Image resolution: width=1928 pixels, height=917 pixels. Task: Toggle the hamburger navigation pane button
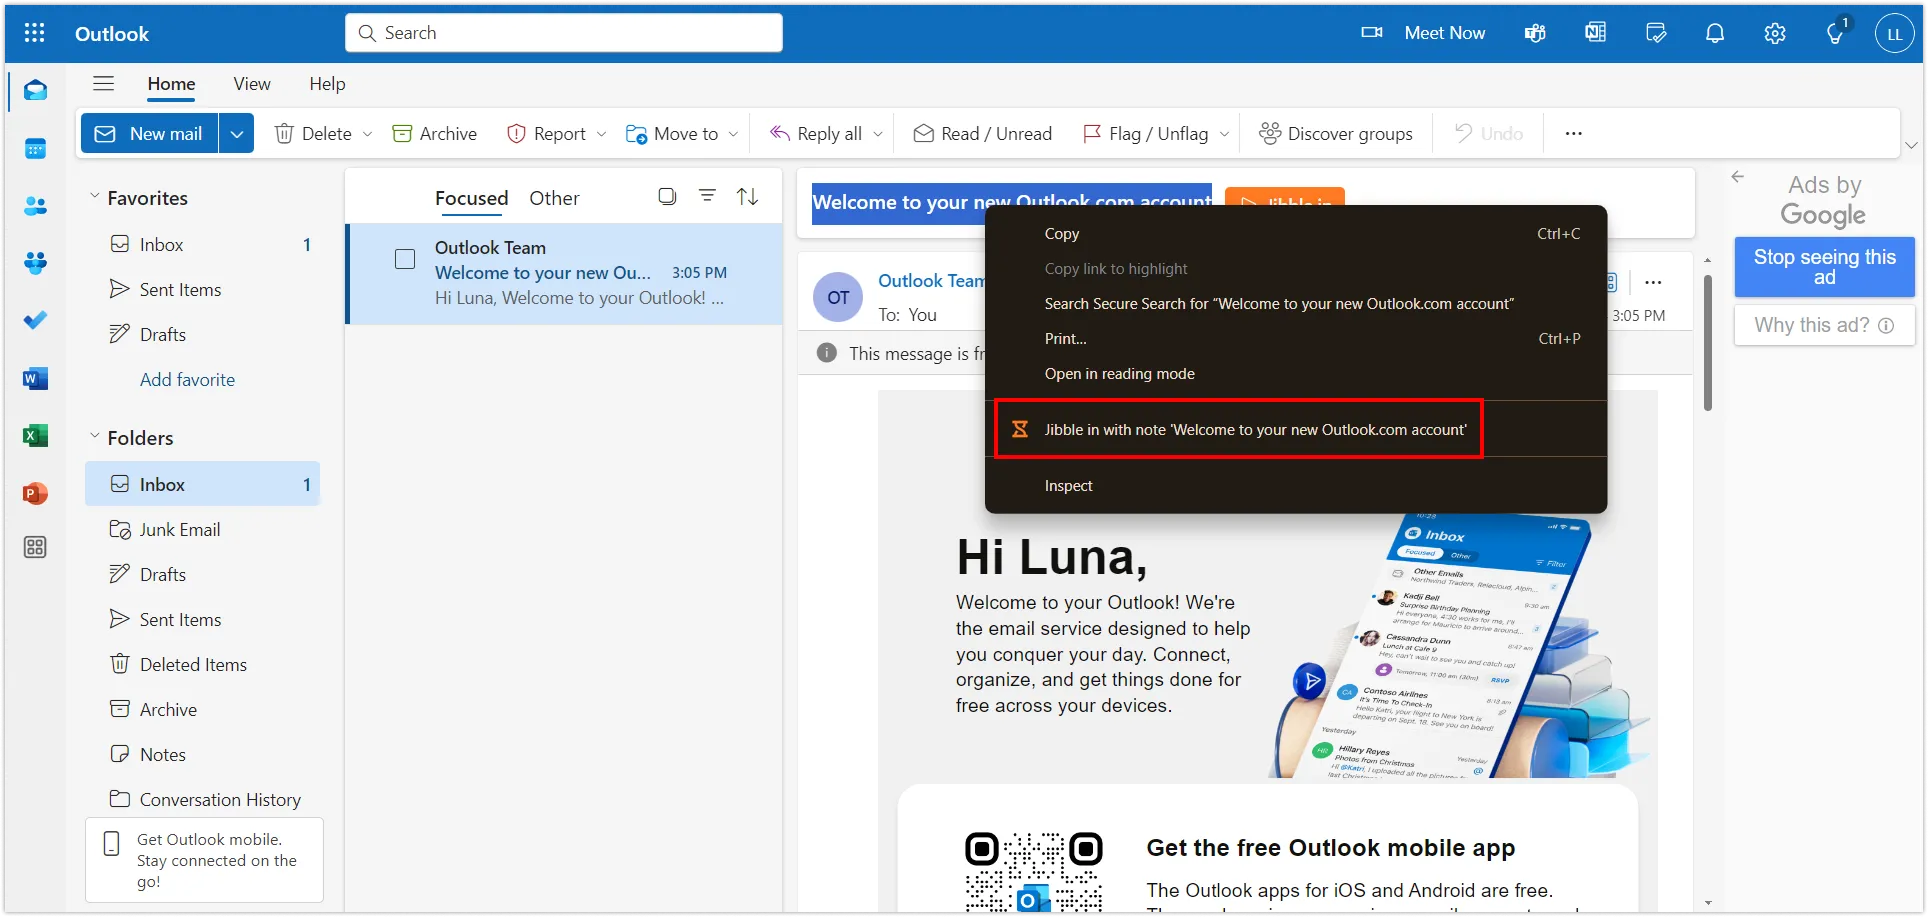click(103, 83)
